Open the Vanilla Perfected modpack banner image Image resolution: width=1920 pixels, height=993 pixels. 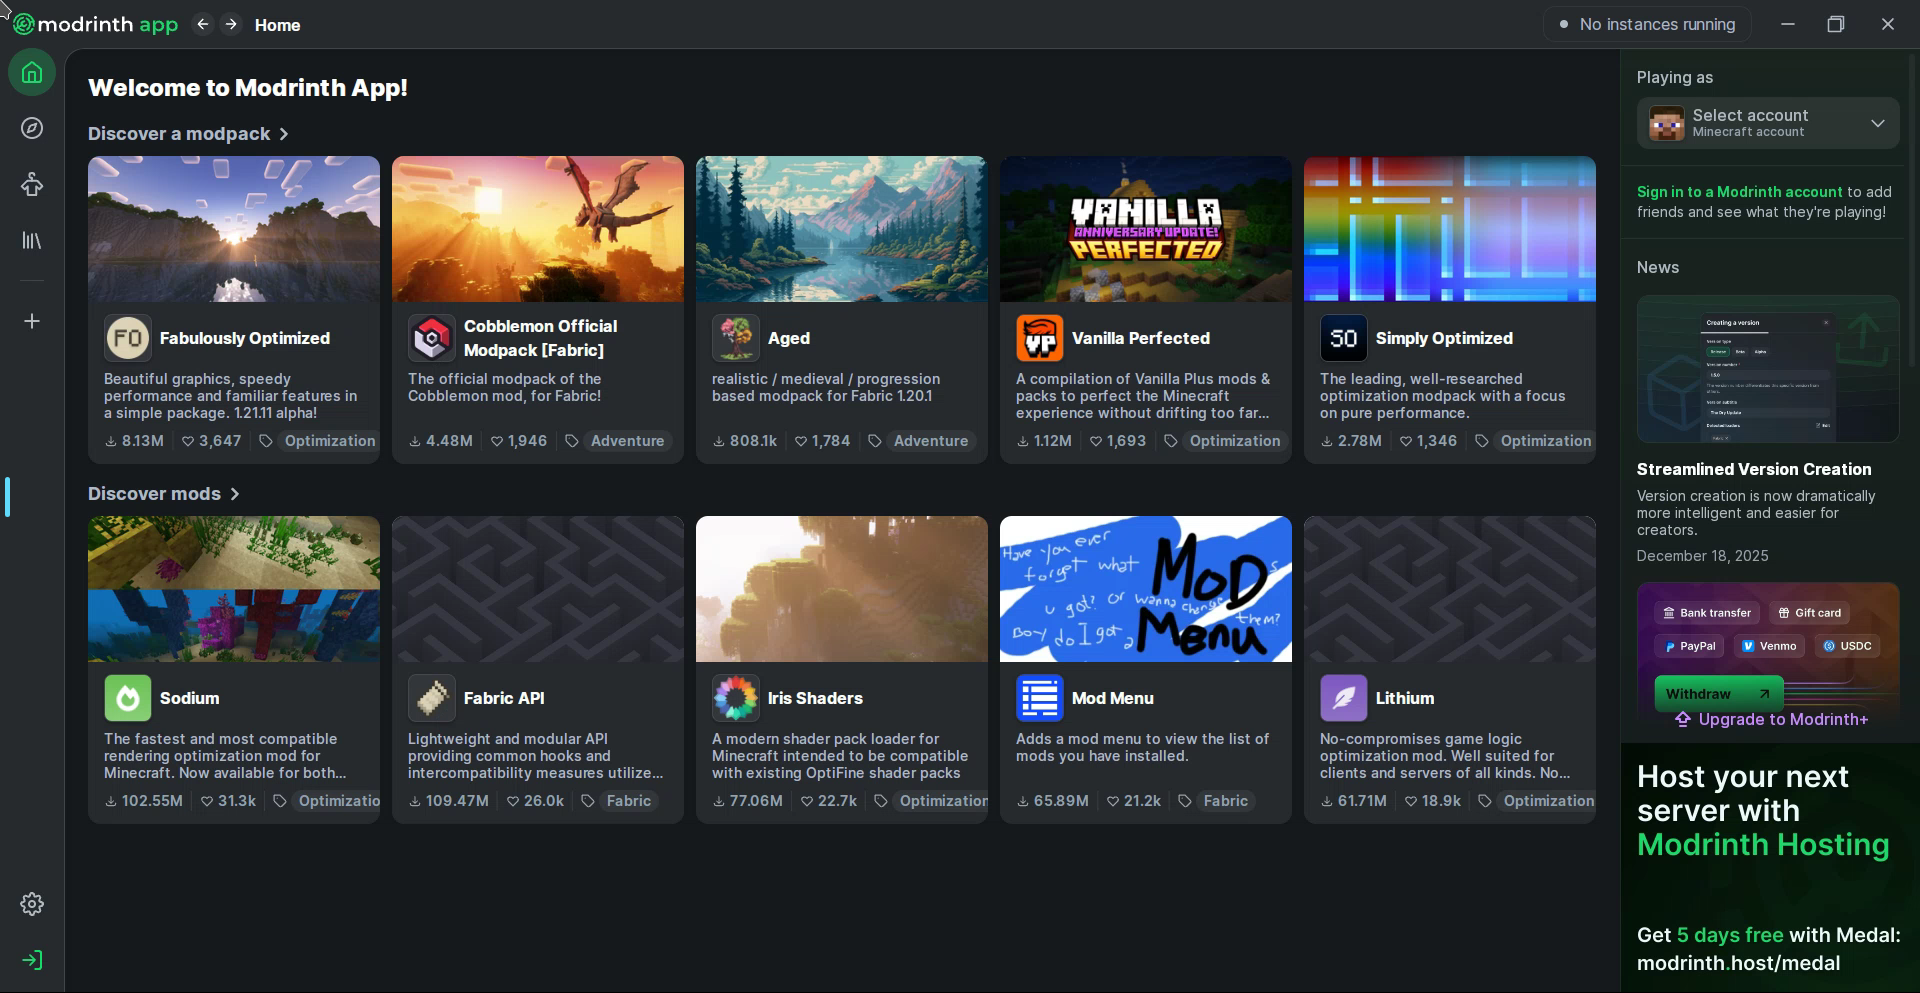click(x=1145, y=229)
